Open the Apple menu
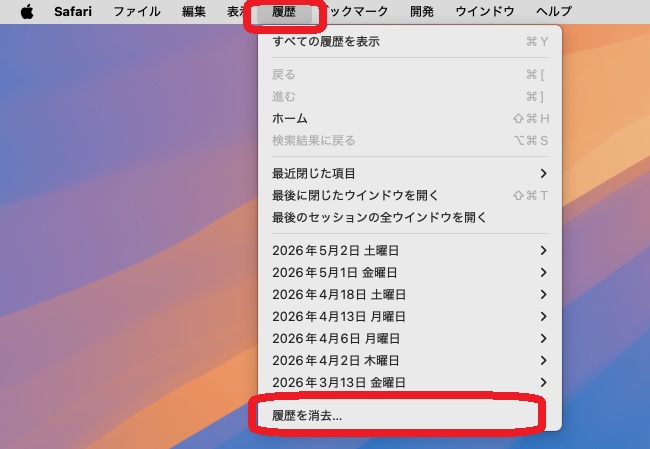 coord(27,12)
